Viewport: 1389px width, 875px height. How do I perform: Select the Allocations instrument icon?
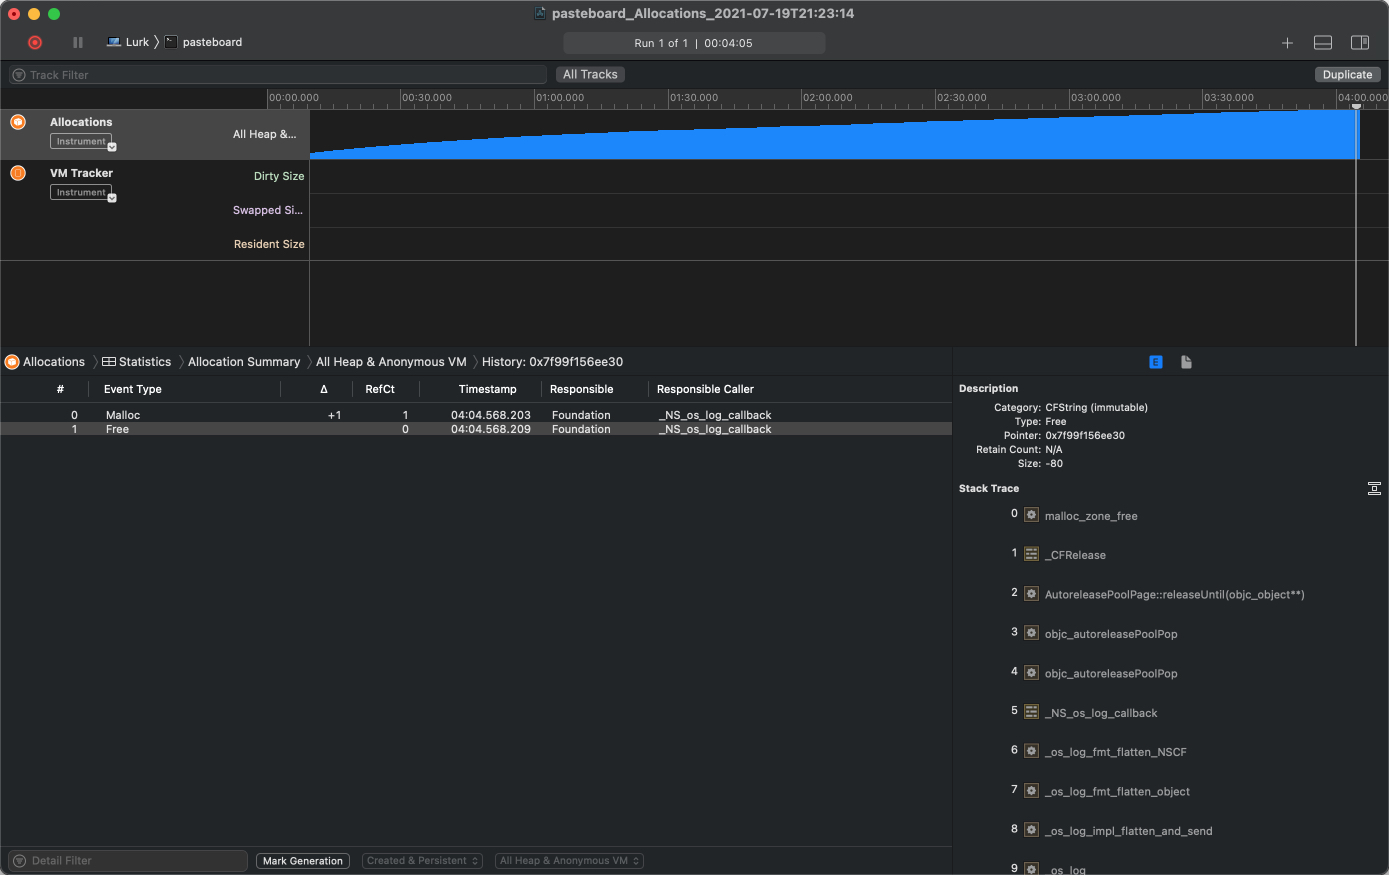(18, 122)
